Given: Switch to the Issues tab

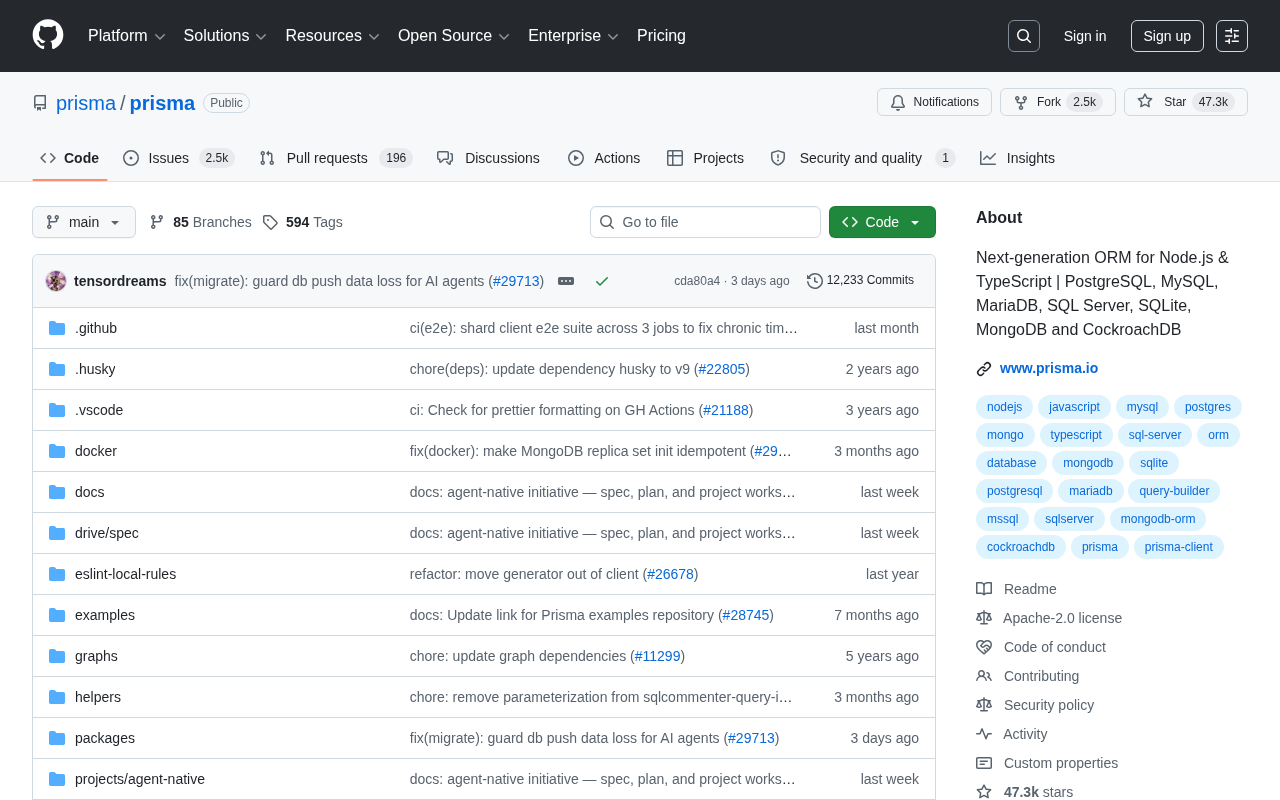Looking at the screenshot, I should [179, 158].
